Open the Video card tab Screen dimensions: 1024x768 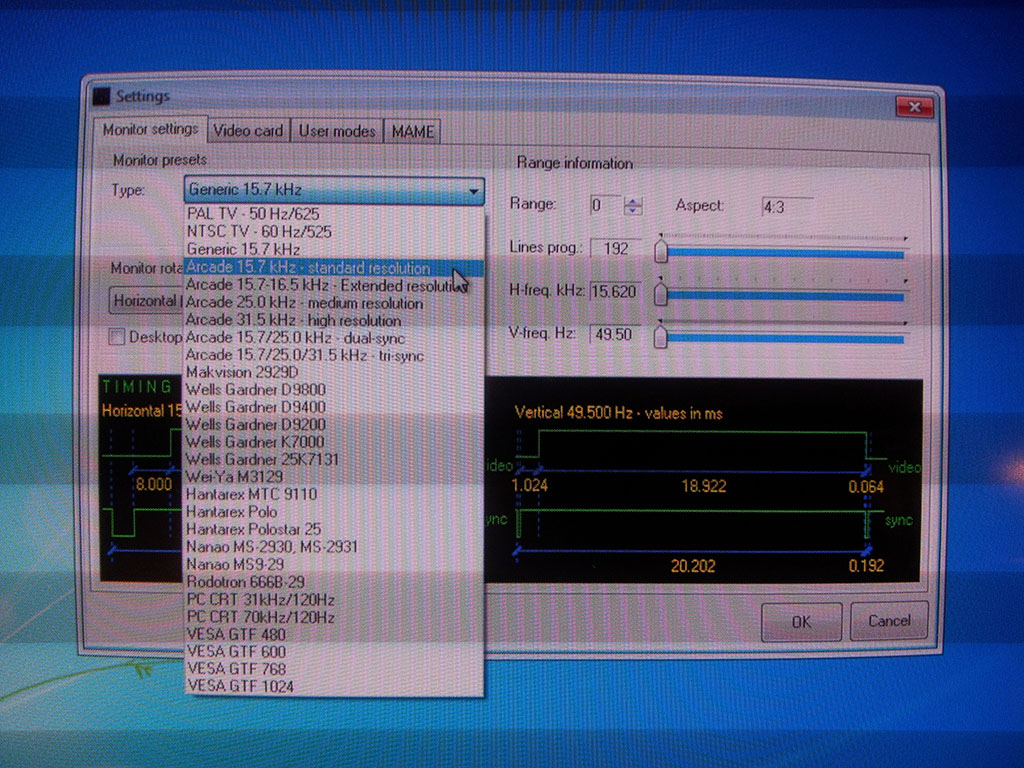tap(250, 131)
